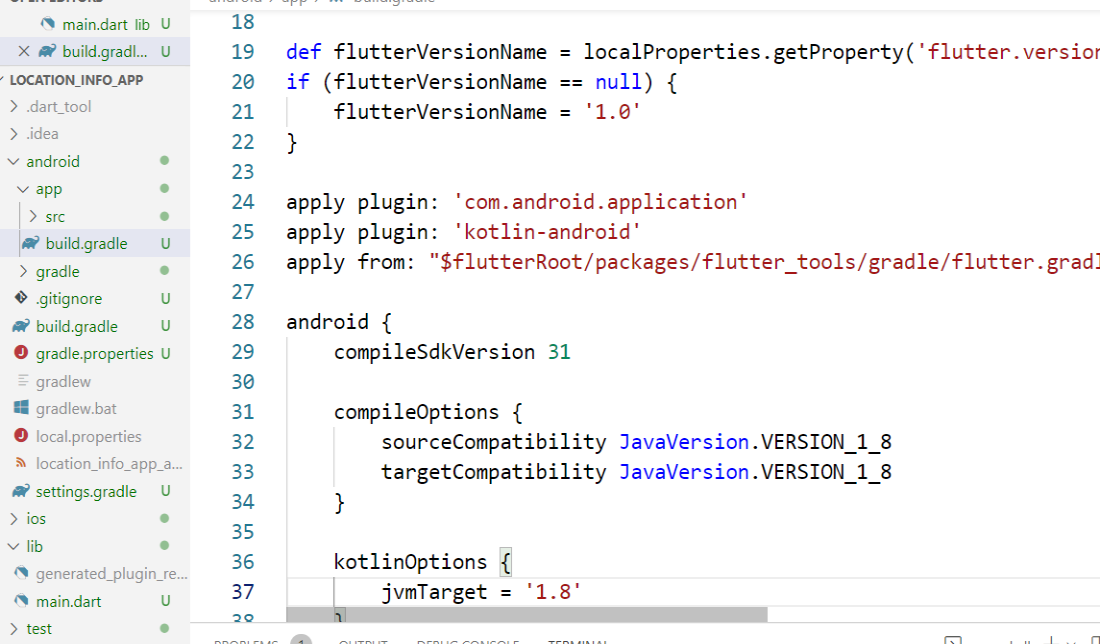Expand the .dart_tool folder
1100x644 pixels.
pyautogui.click(x=14, y=107)
